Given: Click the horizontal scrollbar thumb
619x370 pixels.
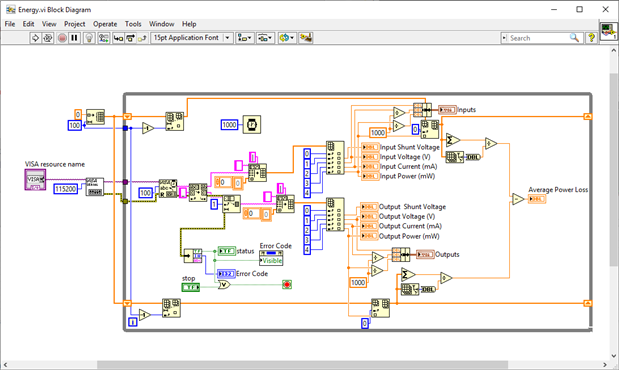Looking at the screenshot, I should coord(302,364).
